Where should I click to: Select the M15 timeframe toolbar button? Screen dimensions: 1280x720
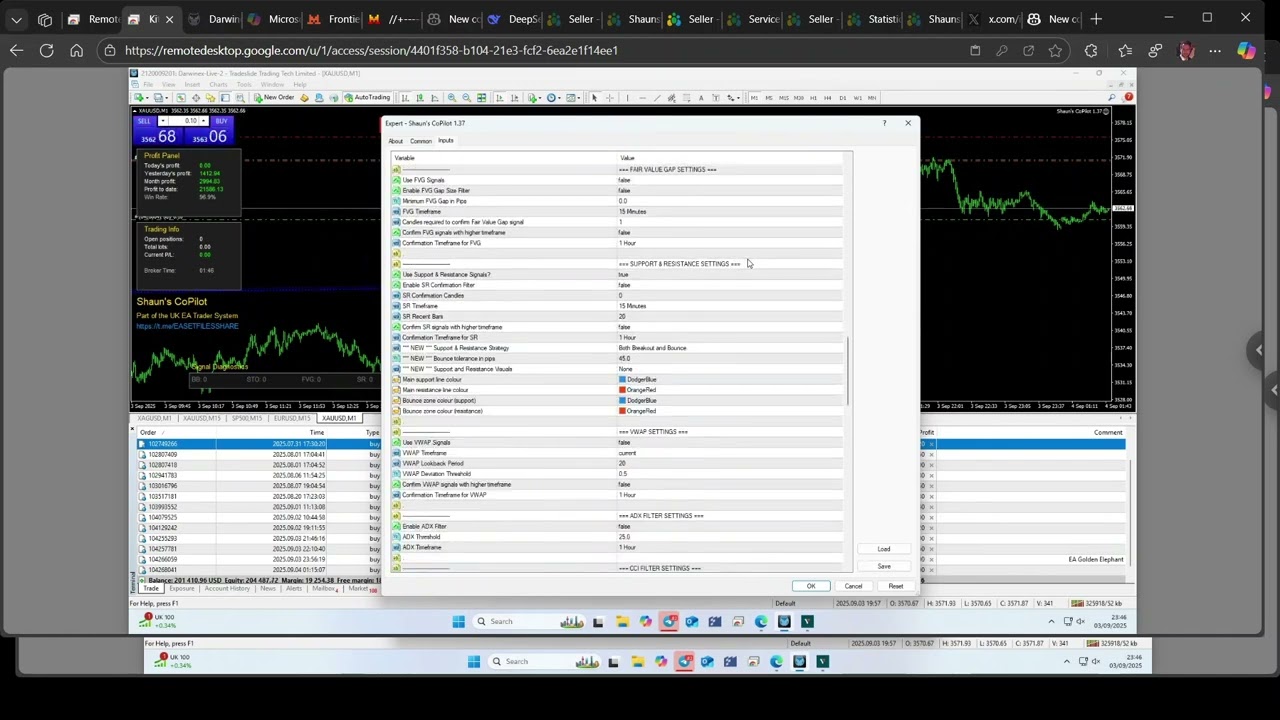(784, 97)
